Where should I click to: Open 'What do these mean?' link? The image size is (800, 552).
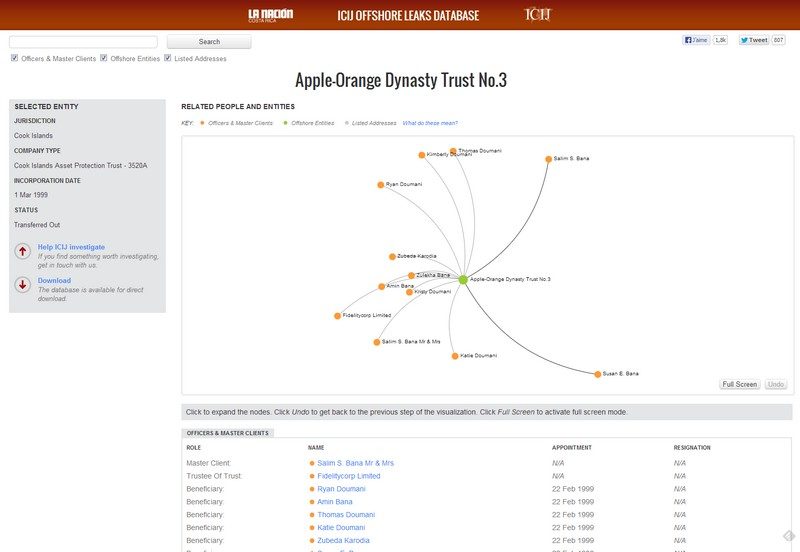(430, 123)
